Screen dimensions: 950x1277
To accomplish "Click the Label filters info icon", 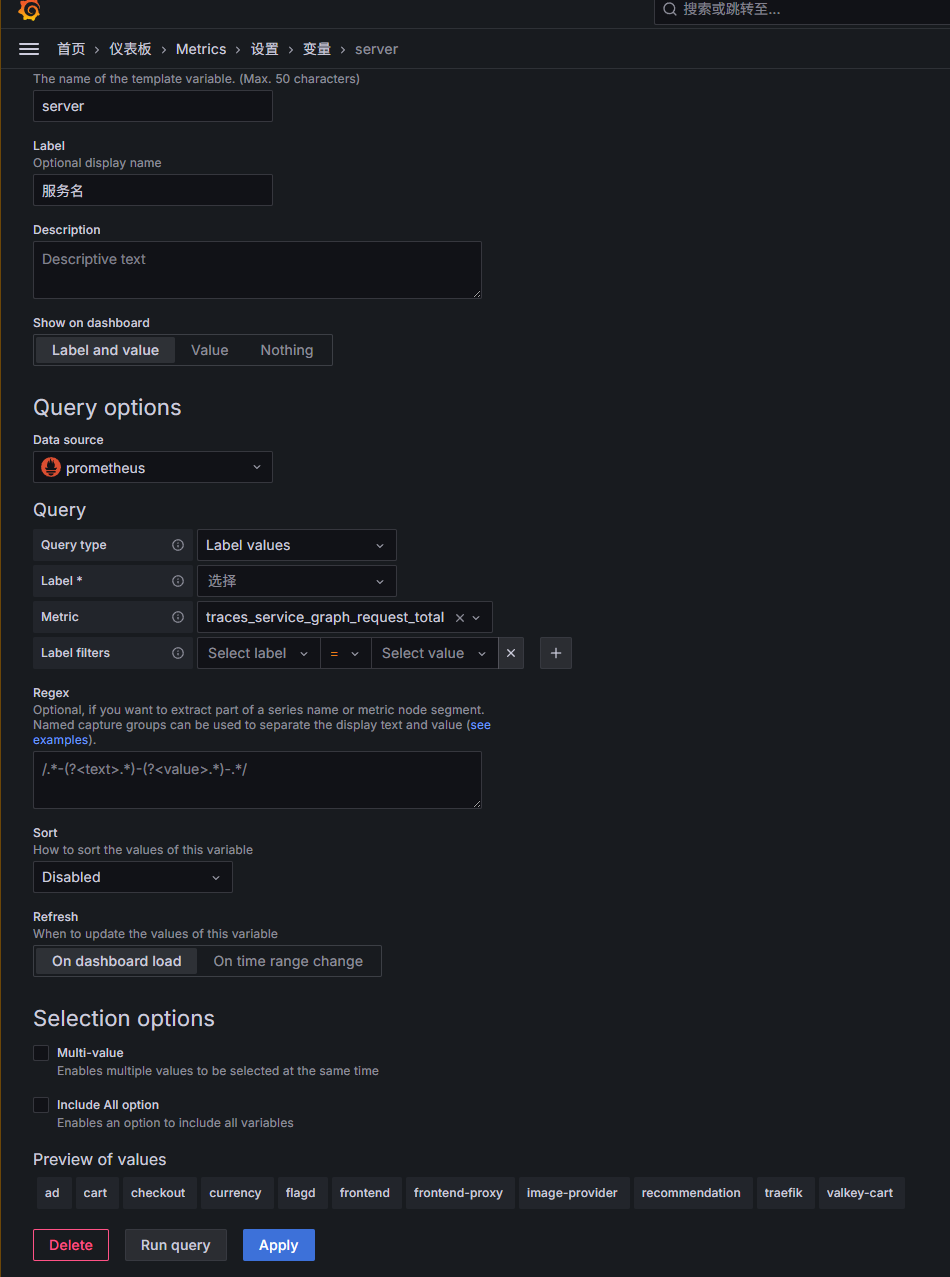I will pyautogui.click(x=178, y=653).
